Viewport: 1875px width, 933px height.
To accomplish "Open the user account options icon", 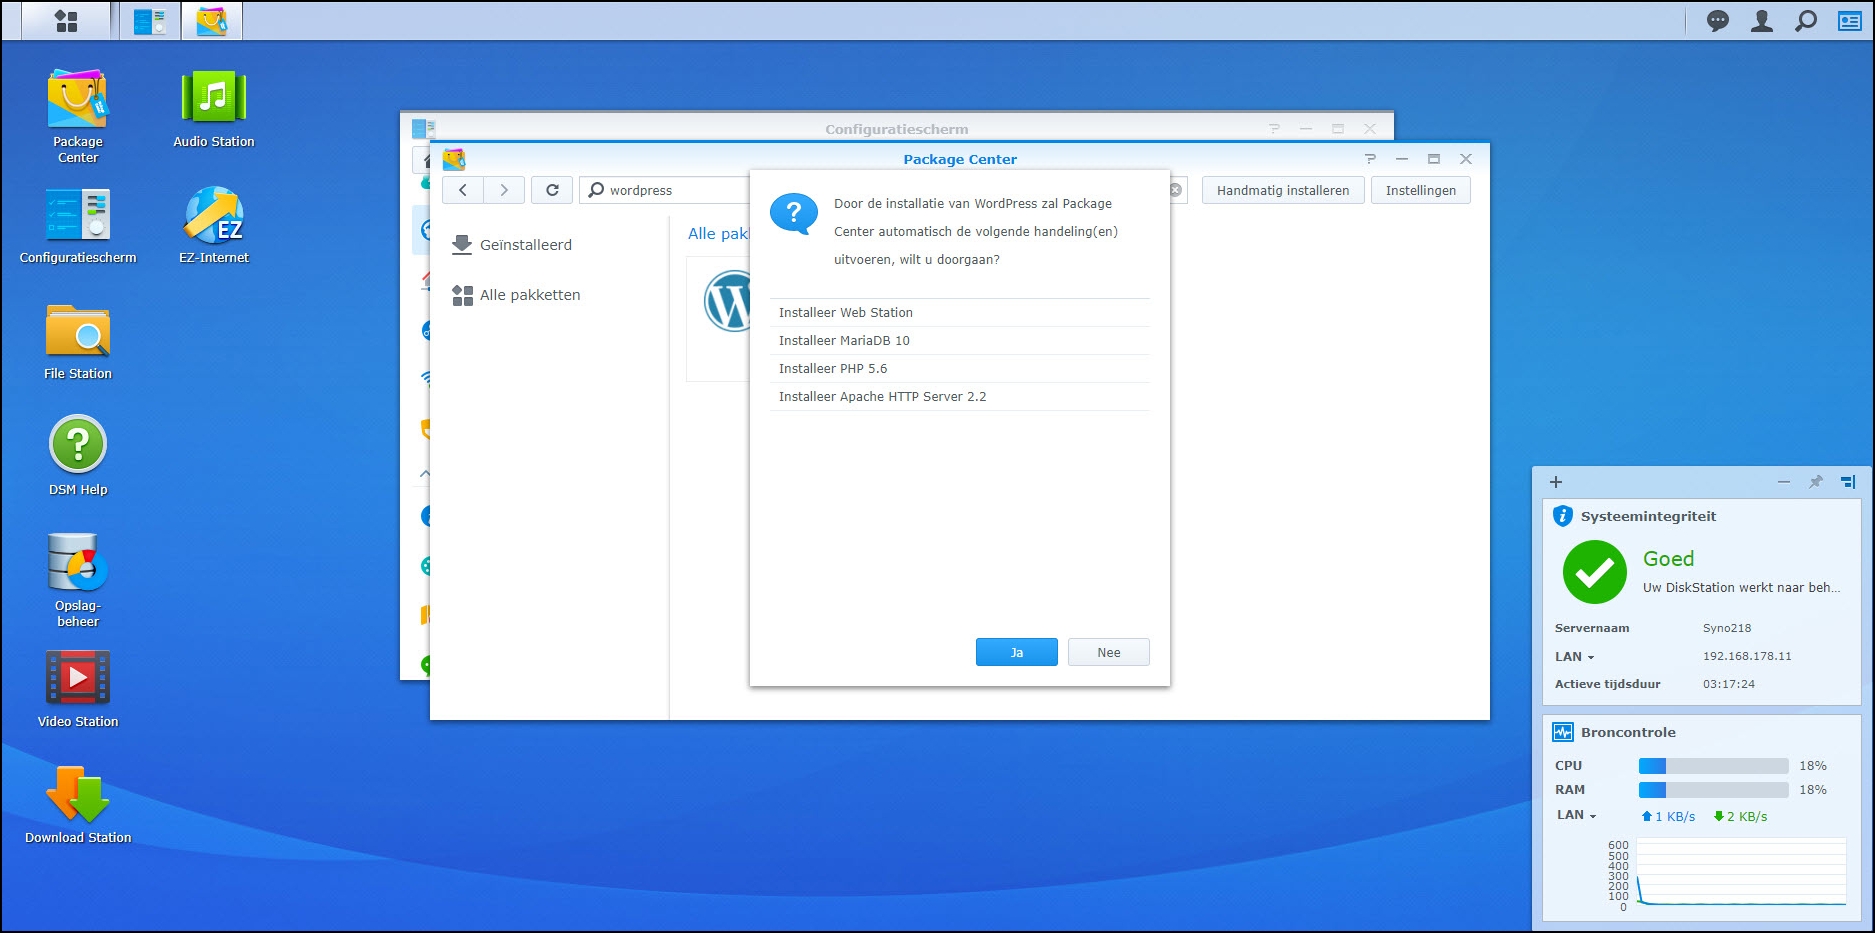I will (x=1762, y=20).
